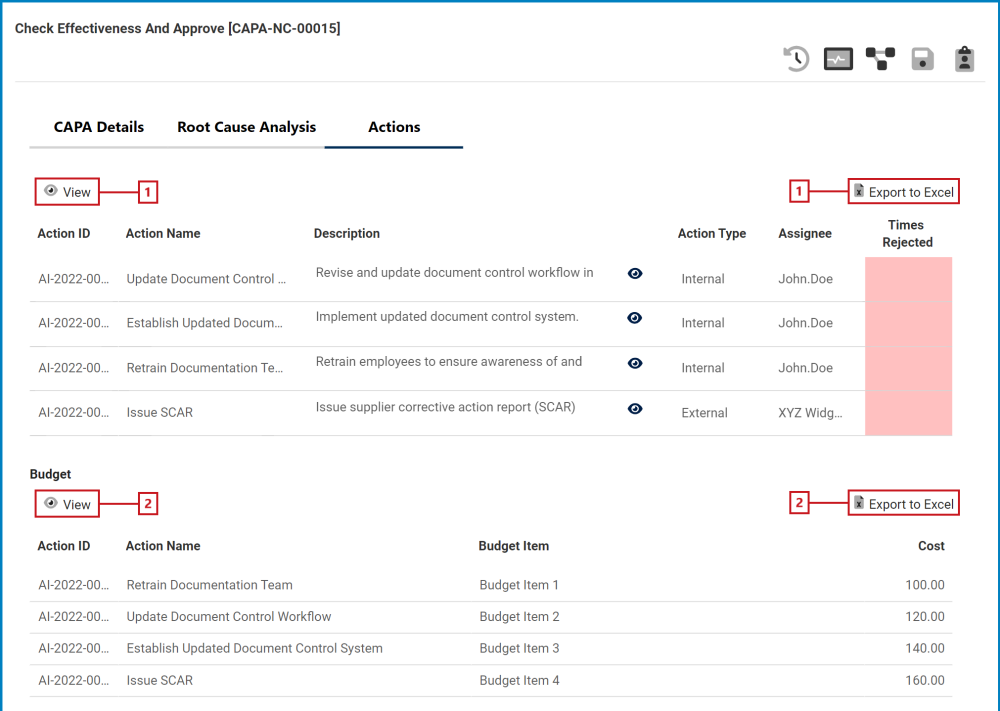Click eye icon for Issue SCAR description
The height and width of the screenshot is (711, 1000).
coord(635,408)
